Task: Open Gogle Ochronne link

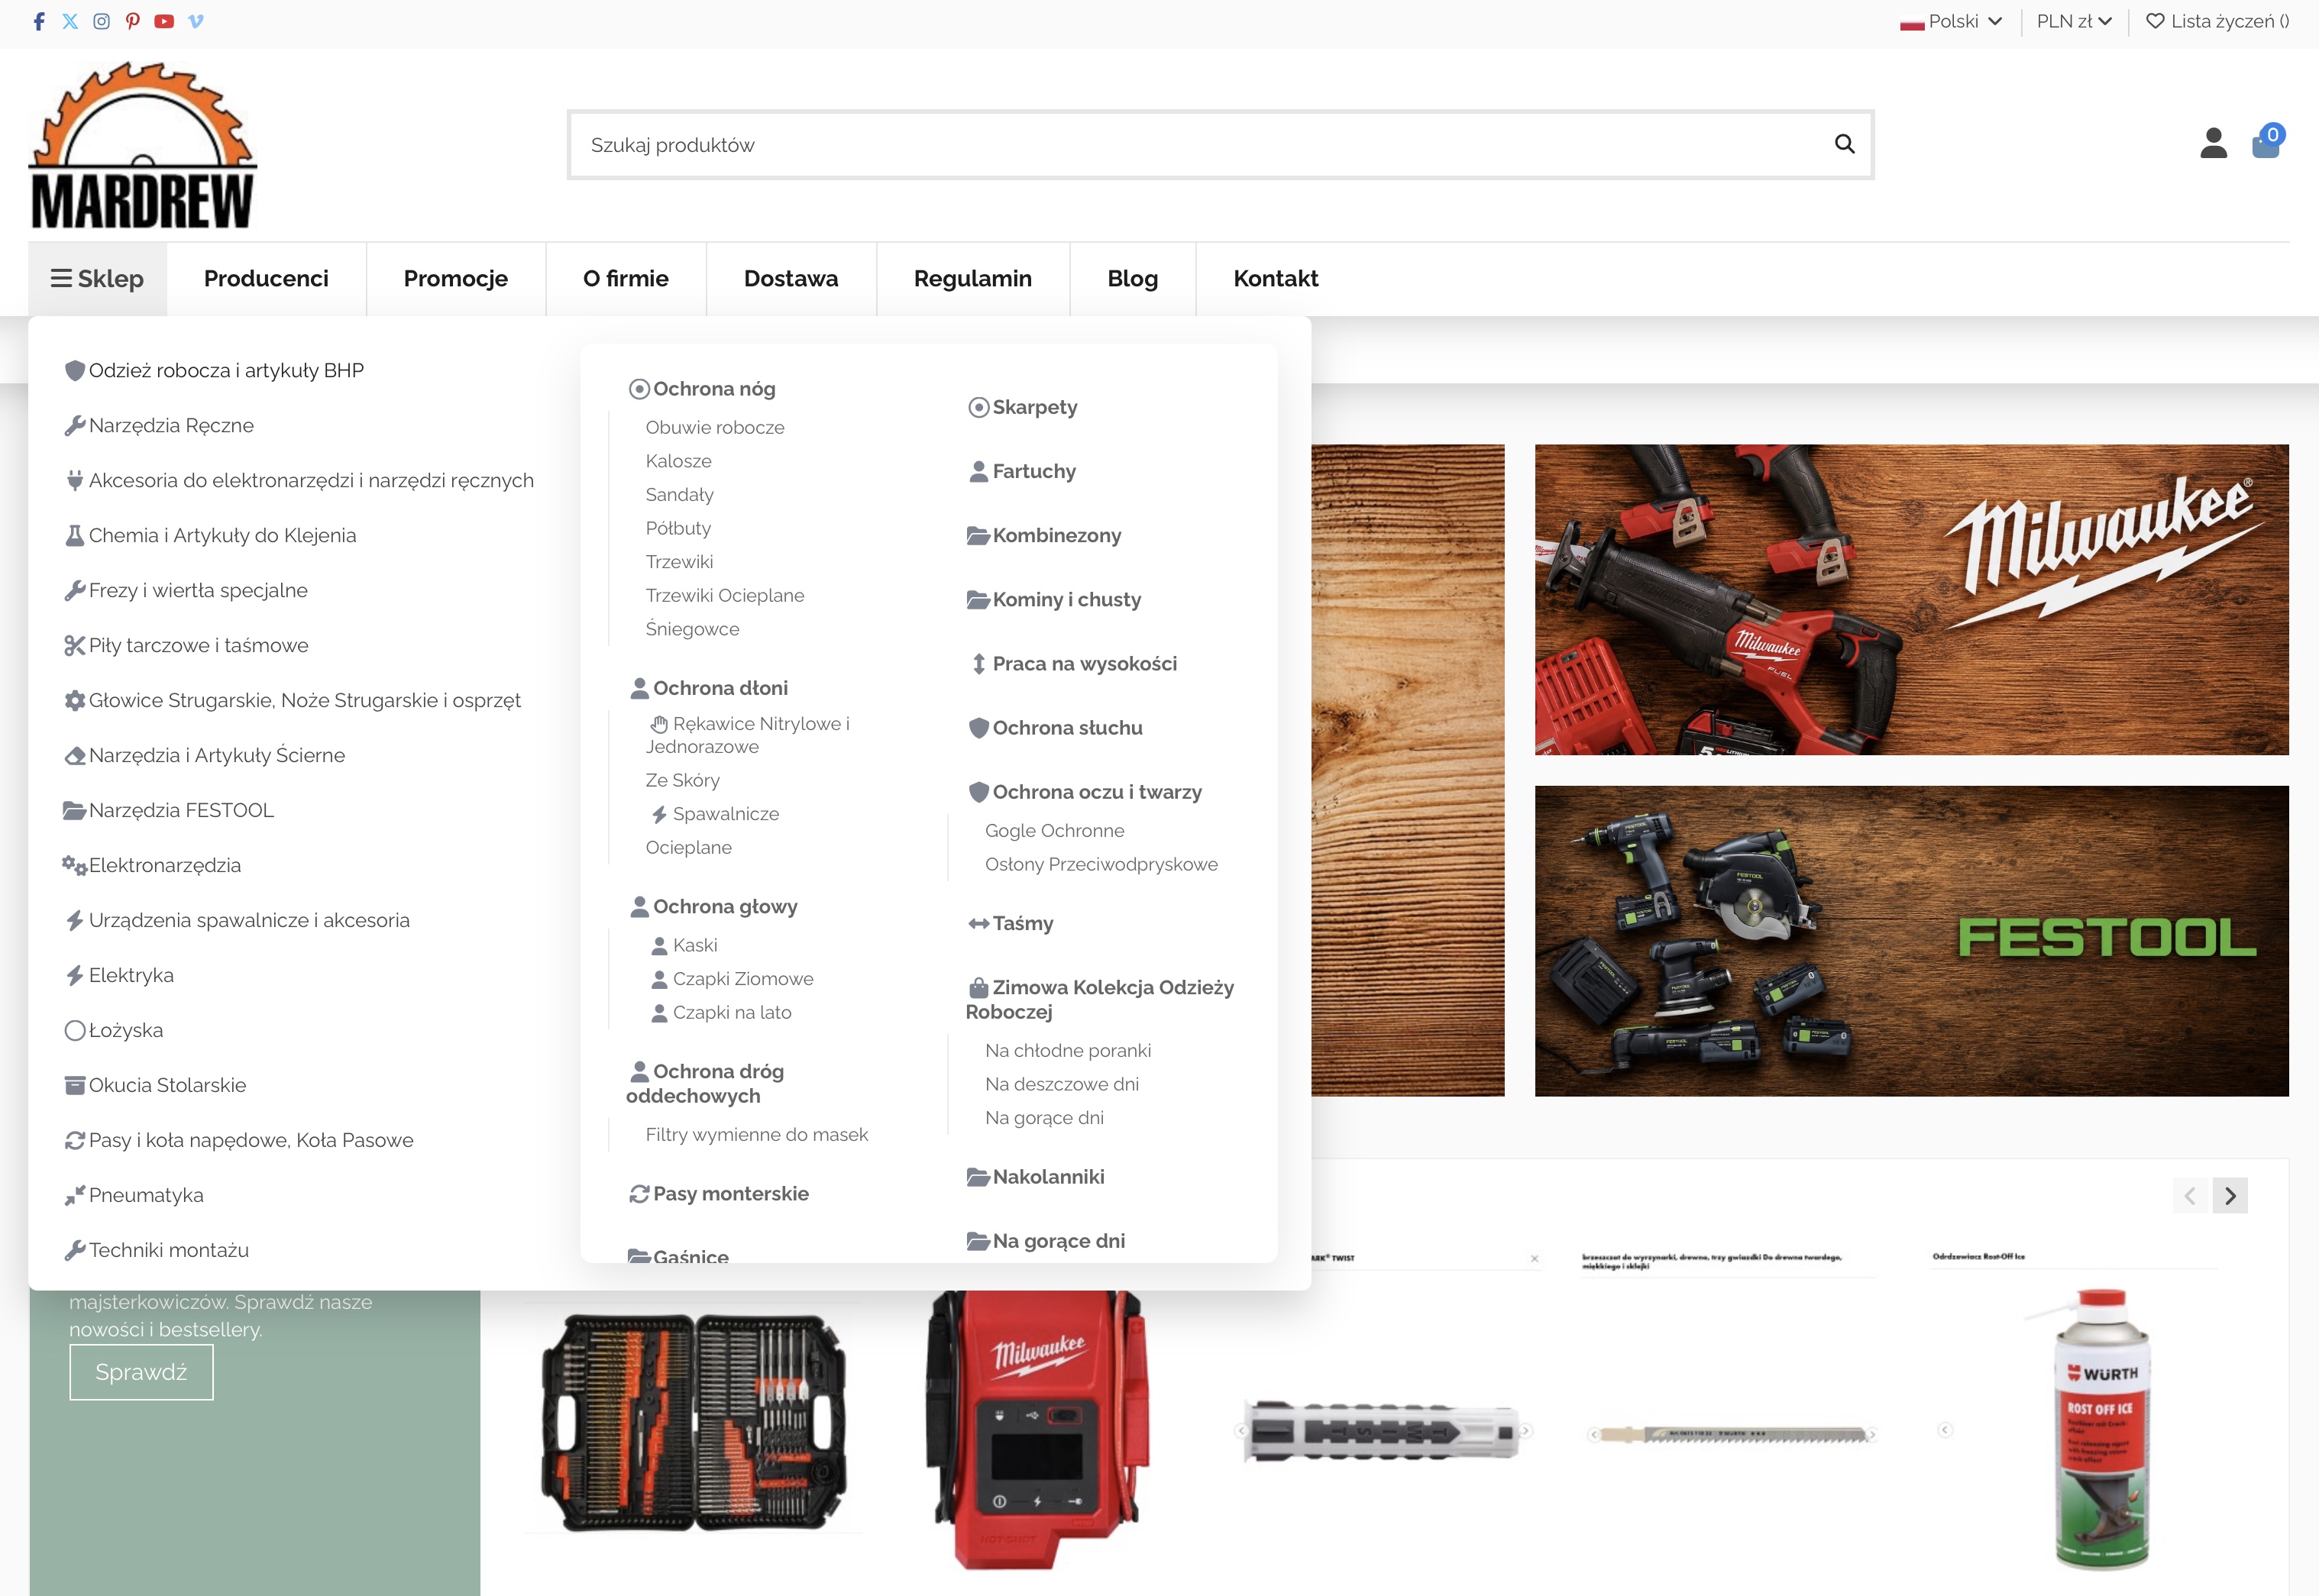Action: [x=1054, y=830]
